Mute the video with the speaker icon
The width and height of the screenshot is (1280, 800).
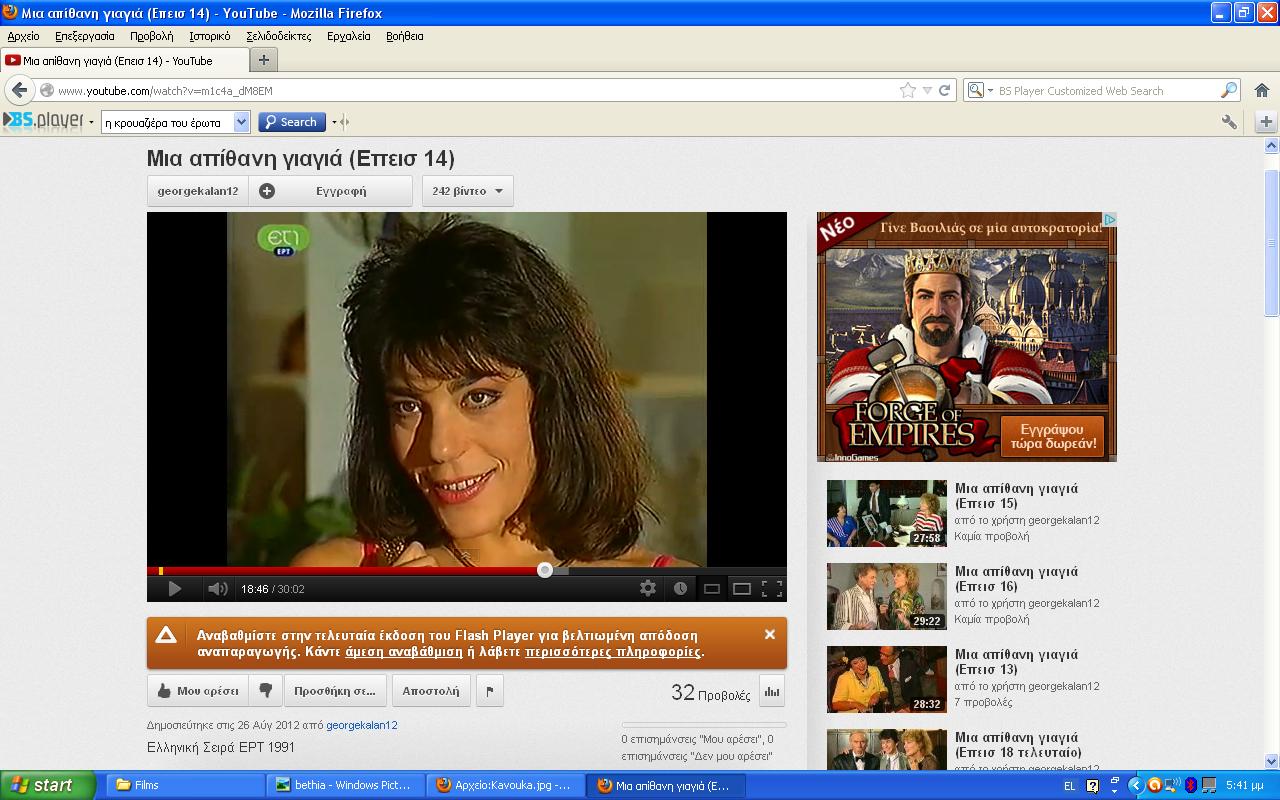[217, 589]
